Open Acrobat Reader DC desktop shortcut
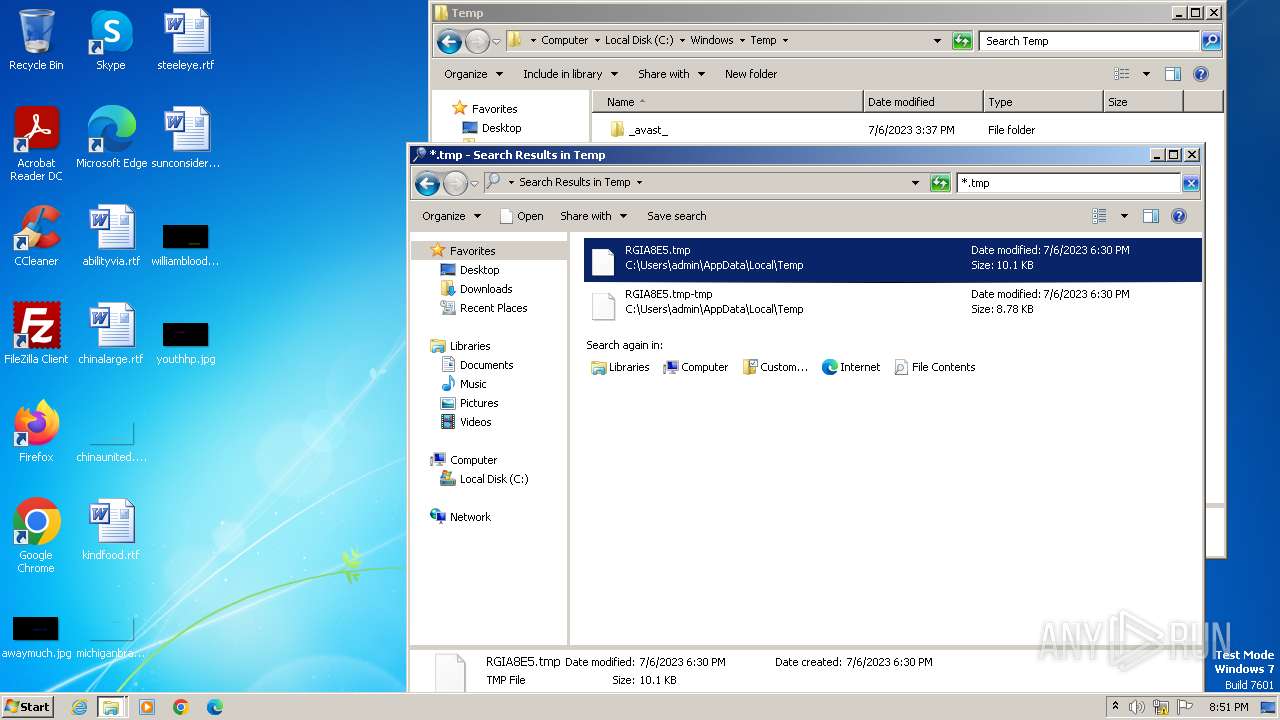 click(36, 144)
